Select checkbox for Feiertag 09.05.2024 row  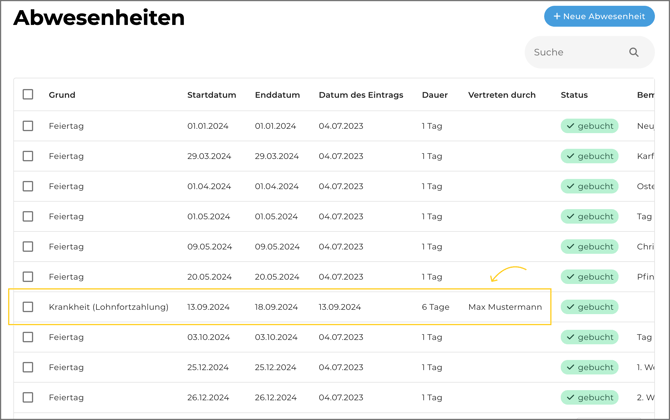pyautogui.click(x=28, y=247)
